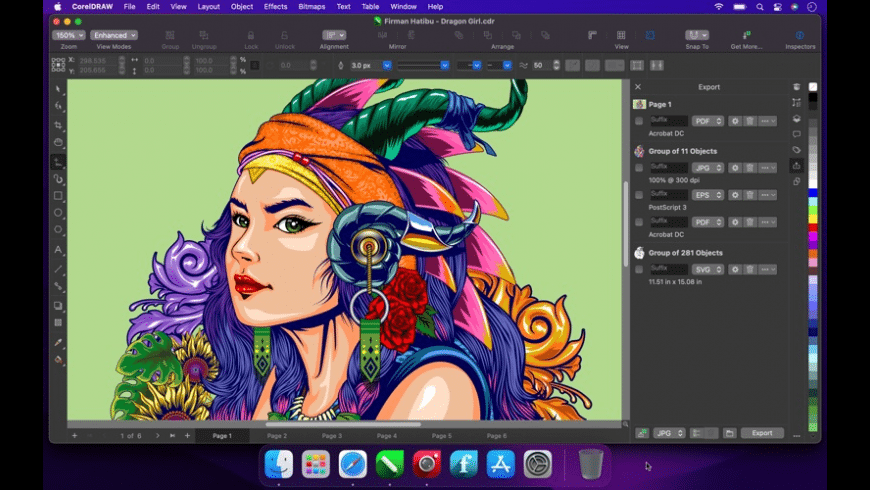Screen dimensions: 870x490
Task: Click the Get More toolbar icon
Action: pos(746,36)
